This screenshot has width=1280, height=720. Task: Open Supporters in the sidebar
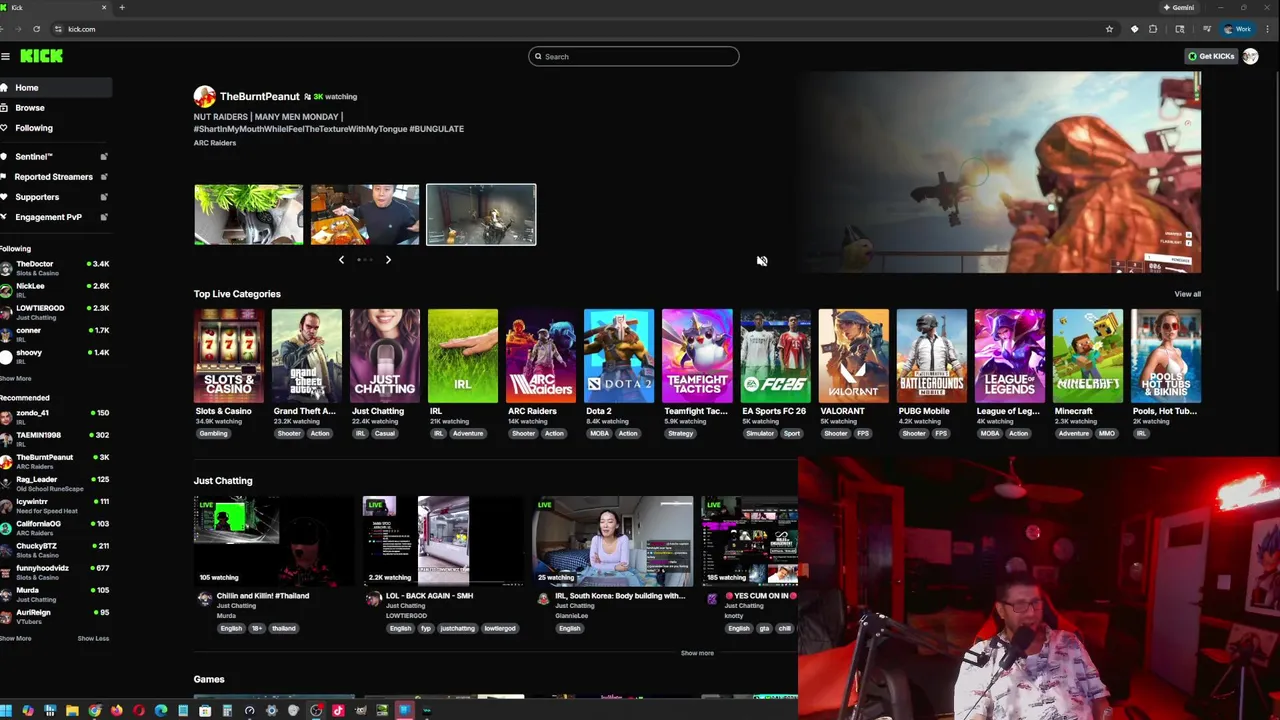click(37, 197)
